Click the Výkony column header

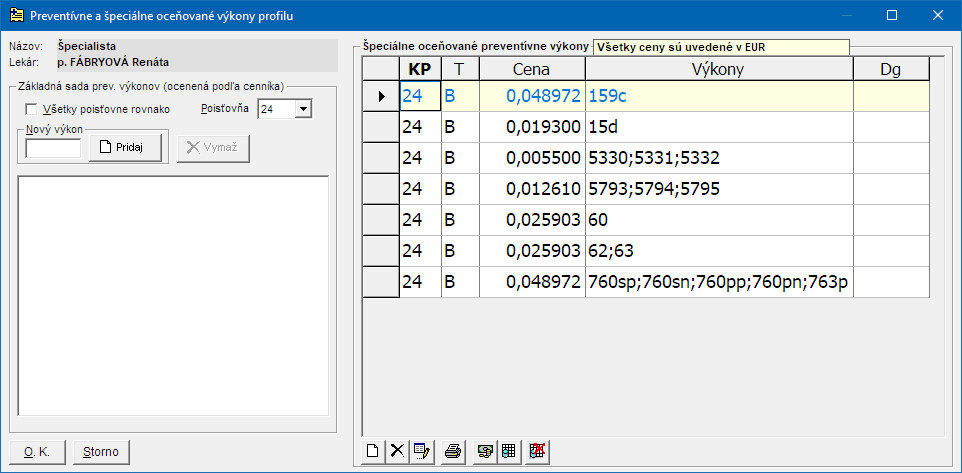pyautogui.click(x=719, y=69)
